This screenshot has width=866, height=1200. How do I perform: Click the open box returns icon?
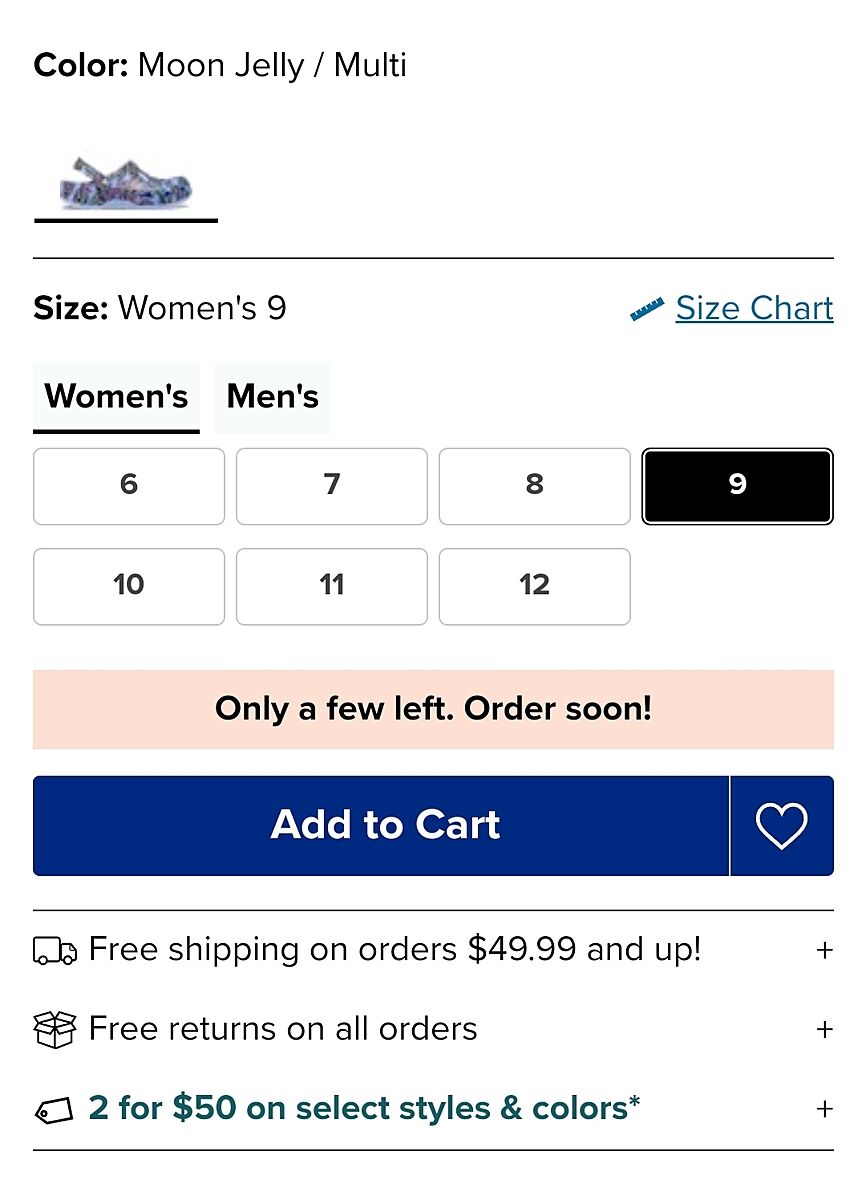(x=55, y=1029)
